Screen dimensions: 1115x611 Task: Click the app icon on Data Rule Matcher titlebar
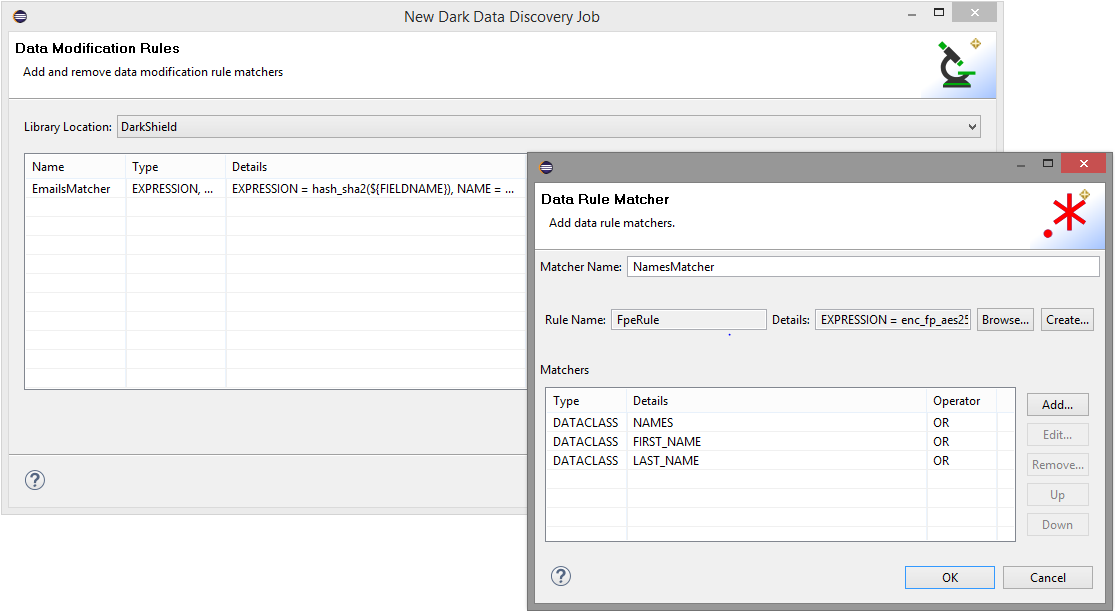[544, 163]
